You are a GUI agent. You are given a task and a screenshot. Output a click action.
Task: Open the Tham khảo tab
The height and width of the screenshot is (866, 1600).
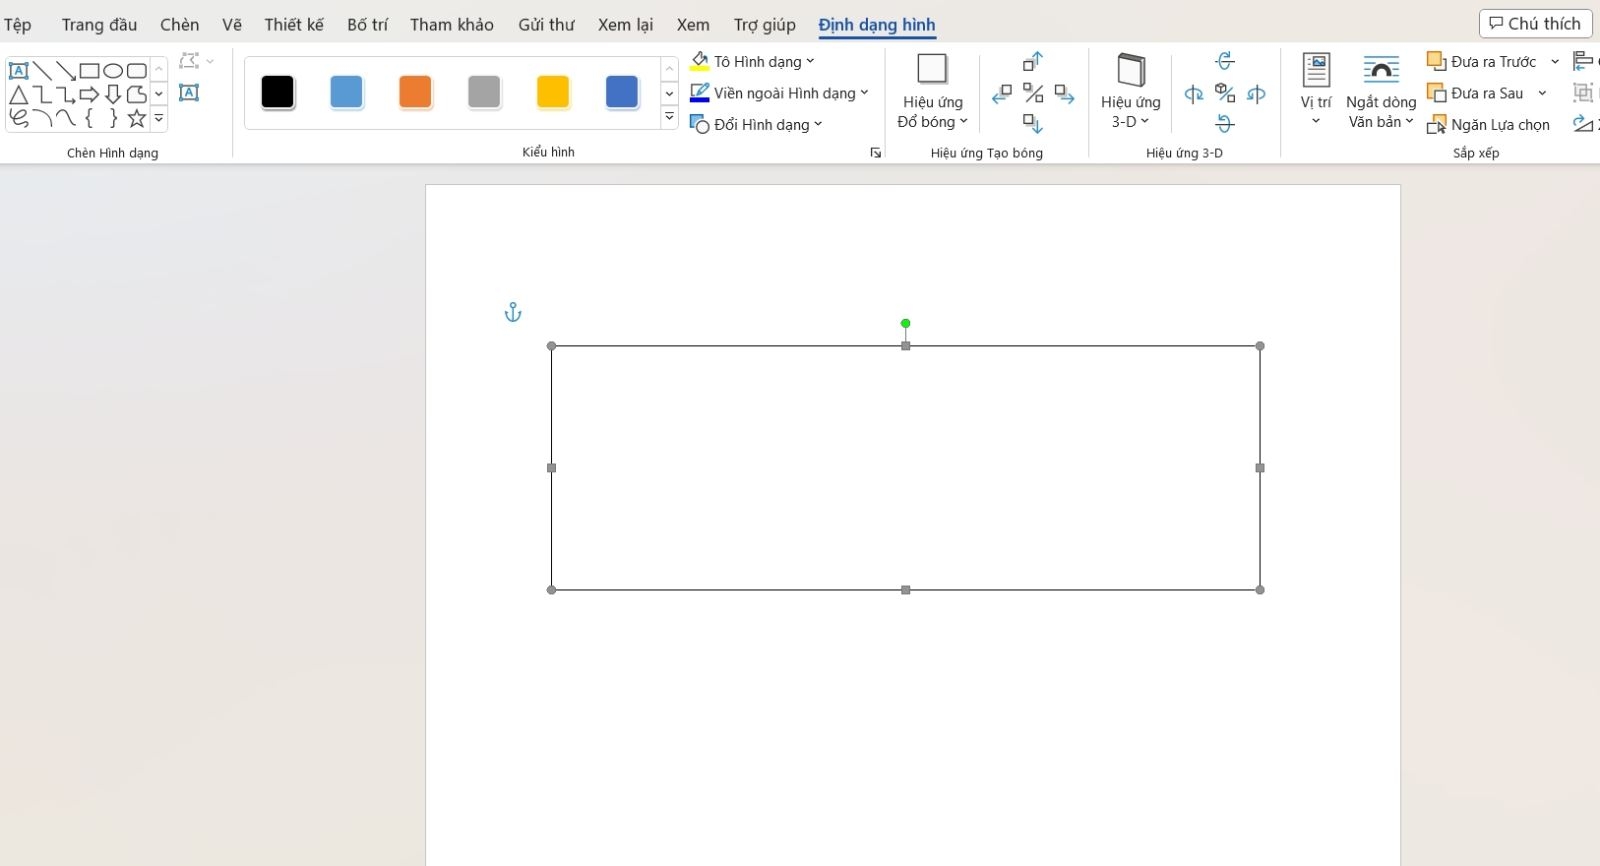pos(452,25)
